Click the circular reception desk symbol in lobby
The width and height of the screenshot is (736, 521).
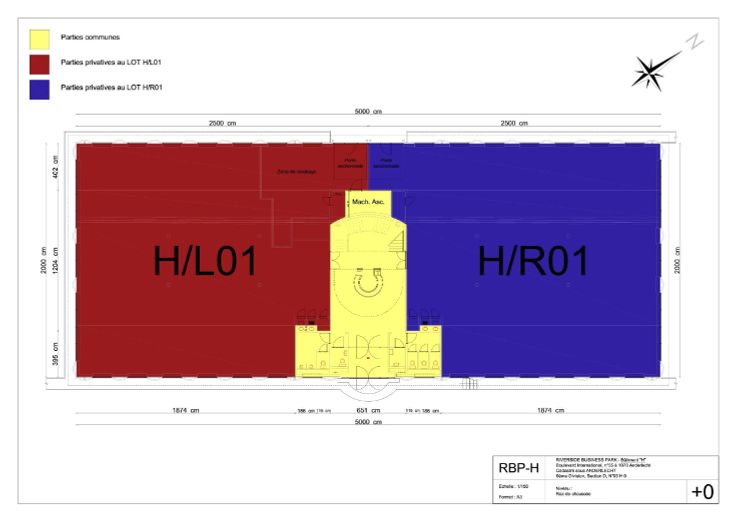[368, 283]
